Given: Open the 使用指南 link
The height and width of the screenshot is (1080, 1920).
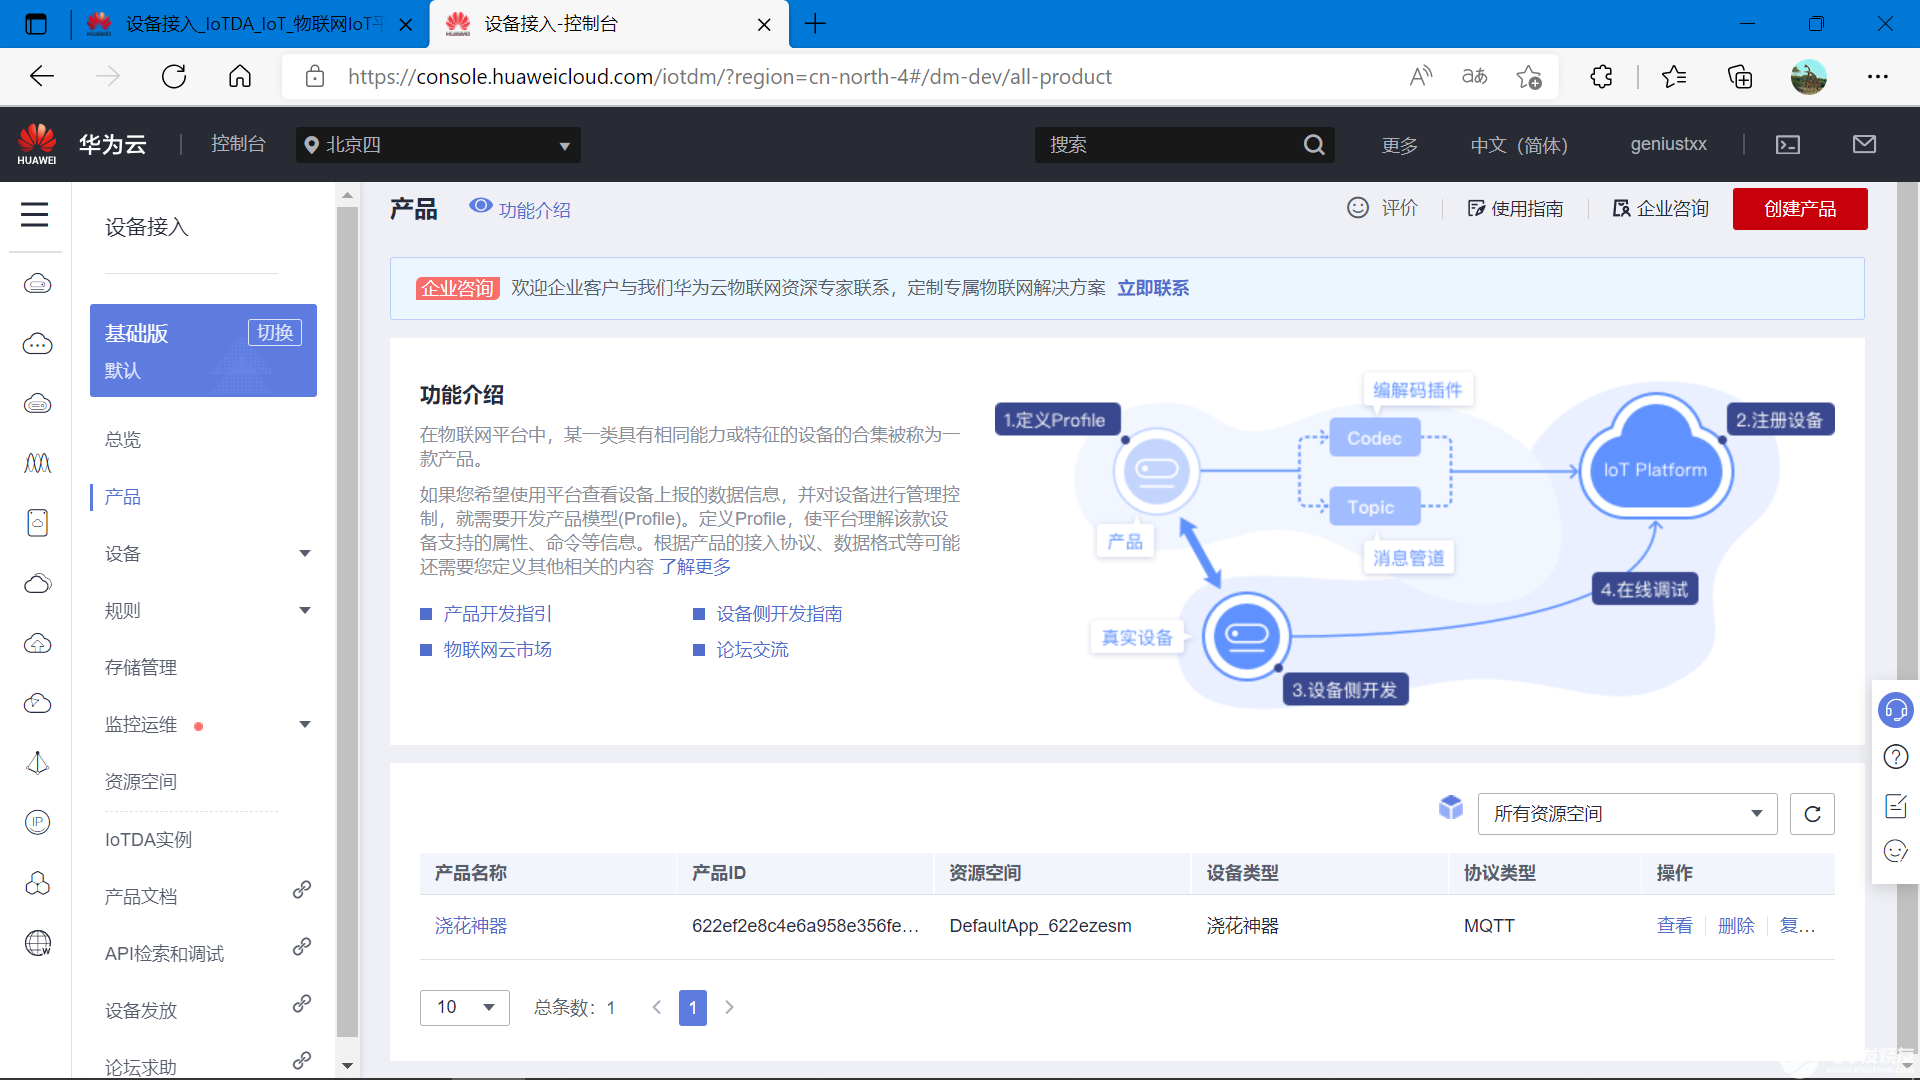Looking at the screenshot, I should click(1516, 208).
